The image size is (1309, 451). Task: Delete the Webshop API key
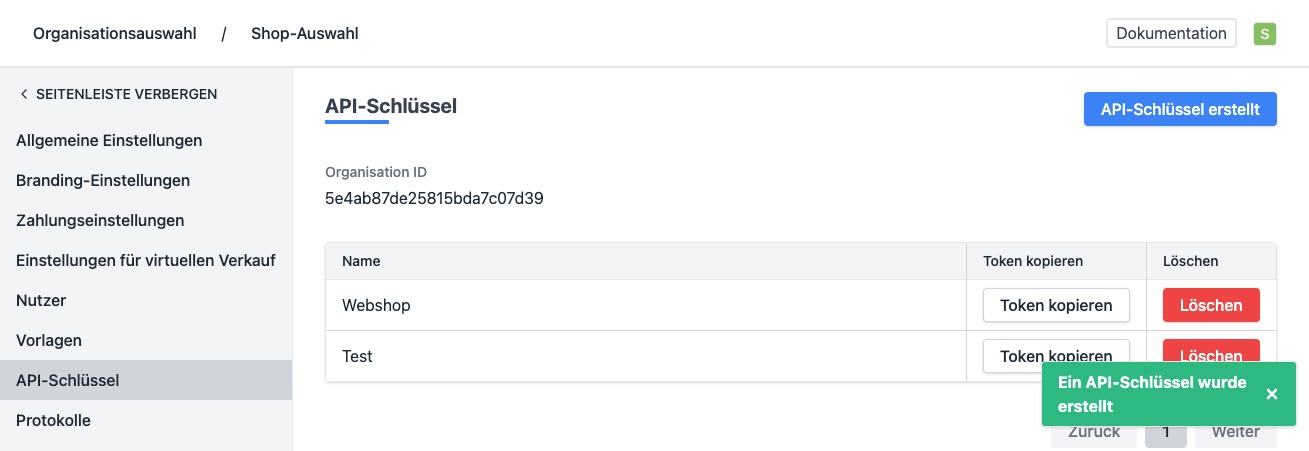point(1211,305)
